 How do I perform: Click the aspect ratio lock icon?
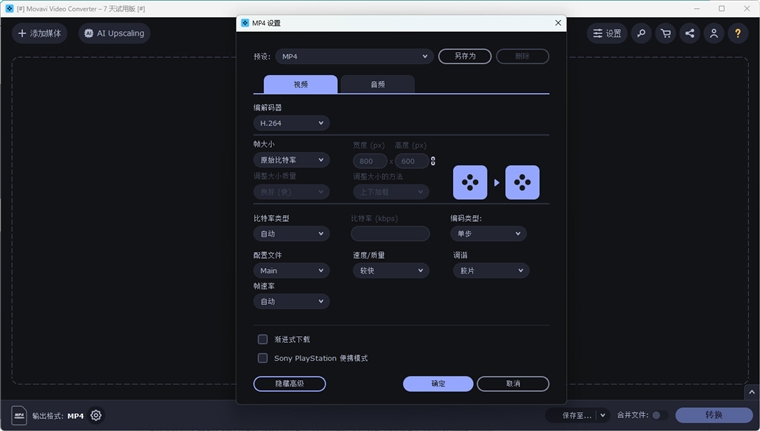click(x=433, y=161)
